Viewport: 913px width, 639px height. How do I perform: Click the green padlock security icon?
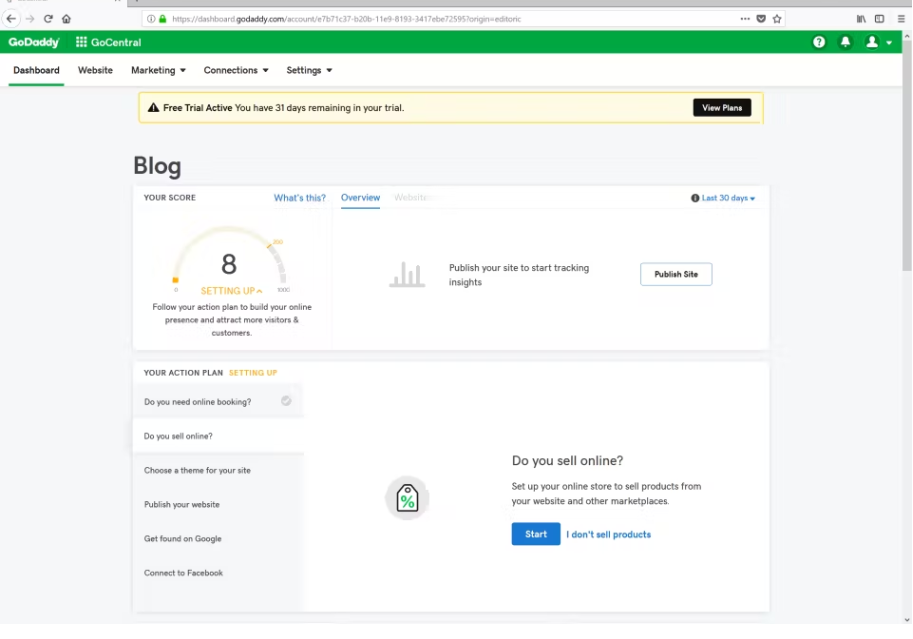(x=162, y=19)
